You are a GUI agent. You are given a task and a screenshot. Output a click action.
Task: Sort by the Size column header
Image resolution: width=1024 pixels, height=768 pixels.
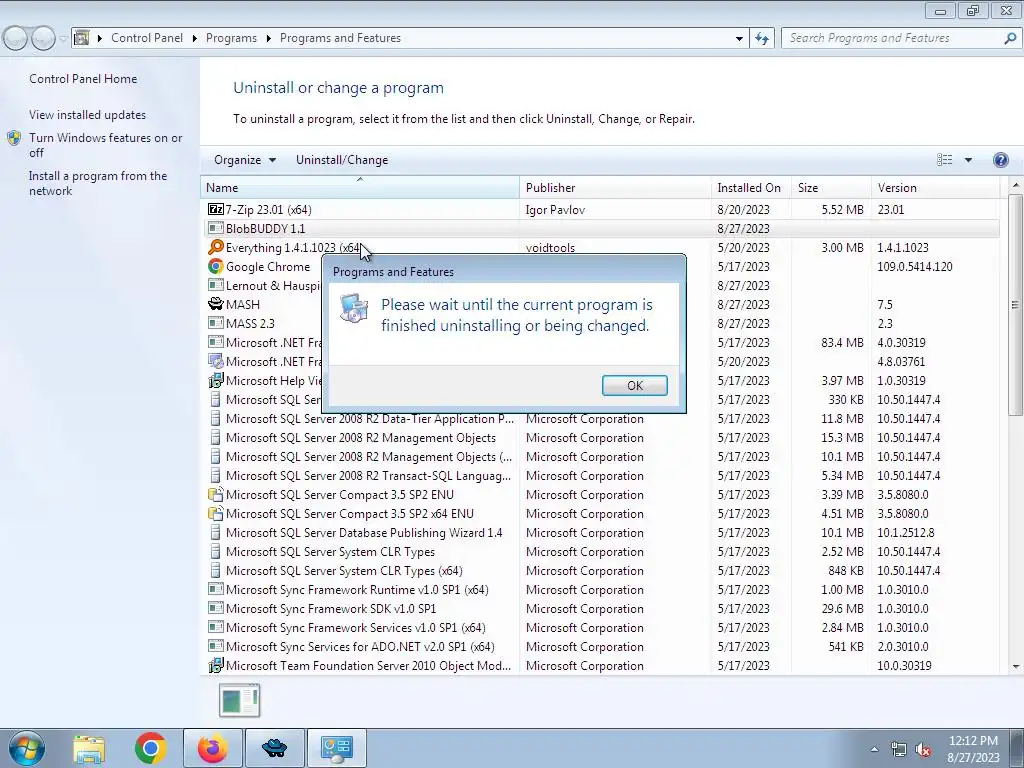[x=831, y=187]
